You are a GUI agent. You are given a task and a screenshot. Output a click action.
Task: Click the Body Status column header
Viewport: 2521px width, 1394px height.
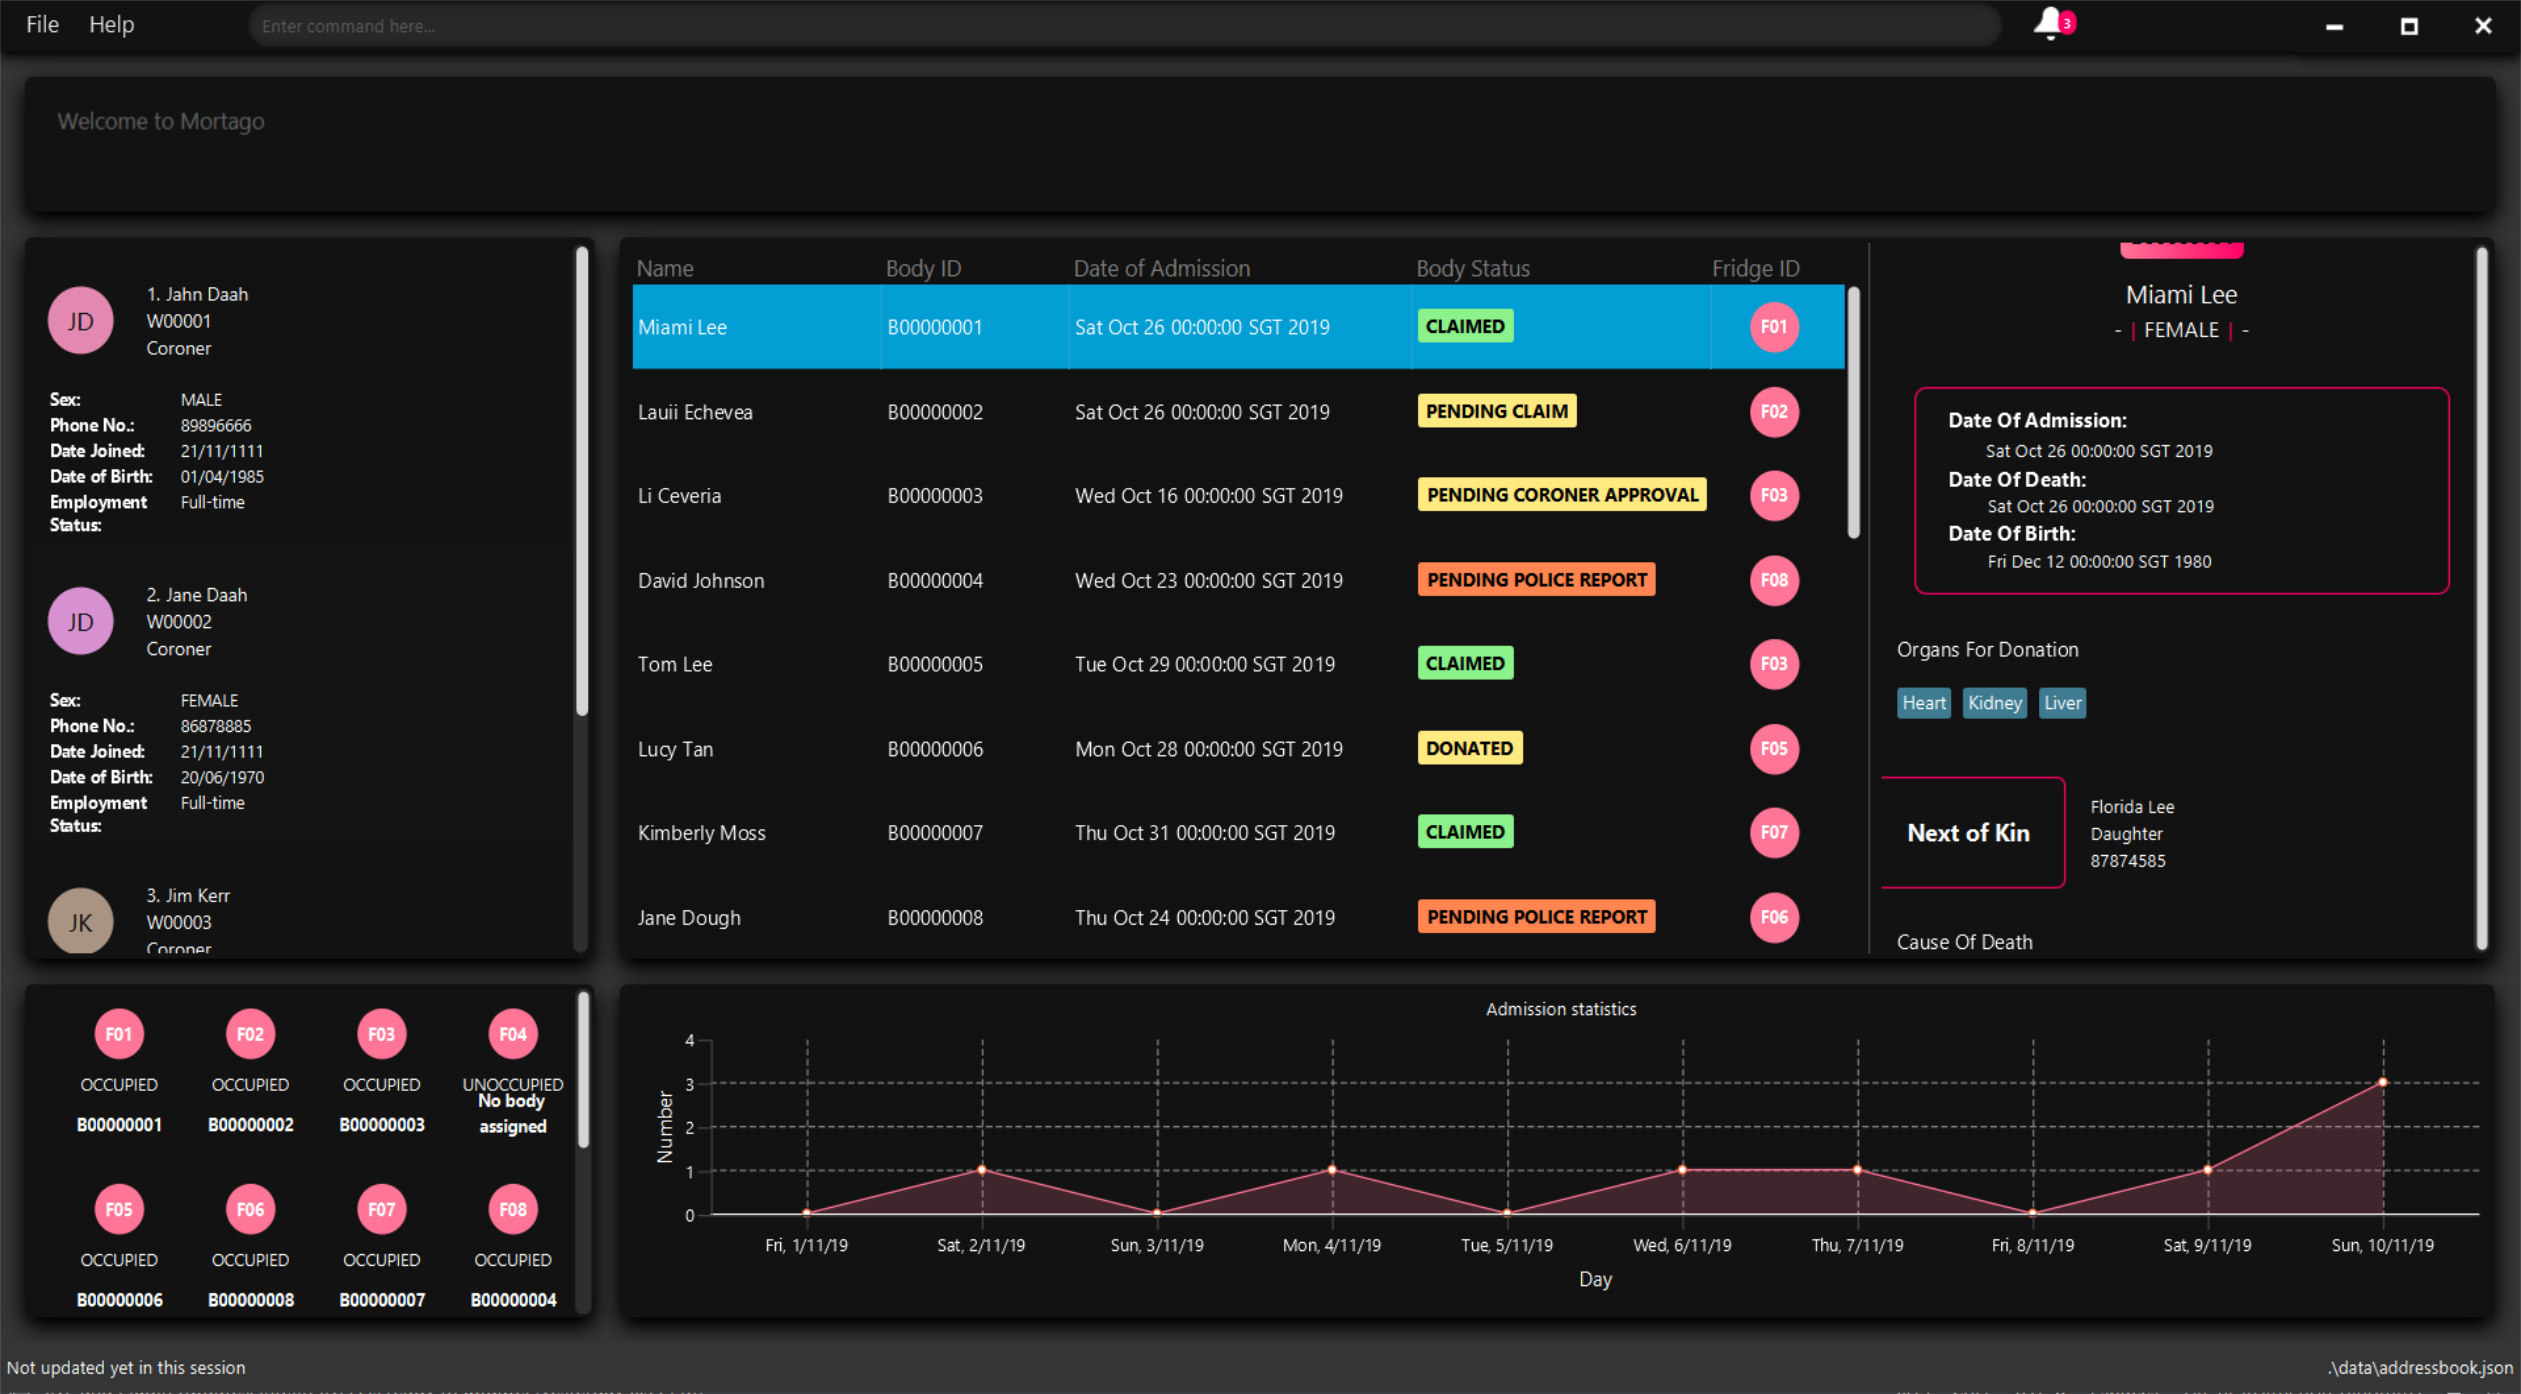(1472, 269)
